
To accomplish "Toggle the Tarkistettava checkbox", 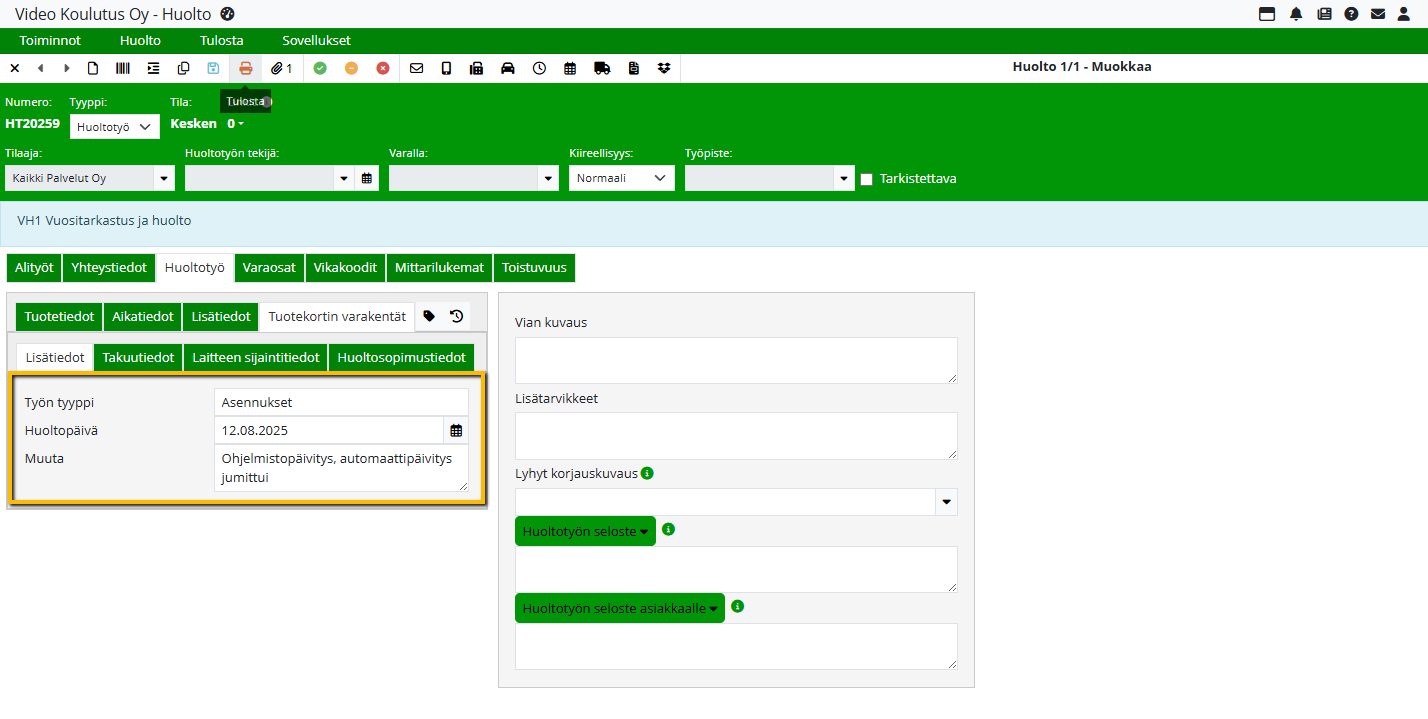I will [x=866, y=179].
